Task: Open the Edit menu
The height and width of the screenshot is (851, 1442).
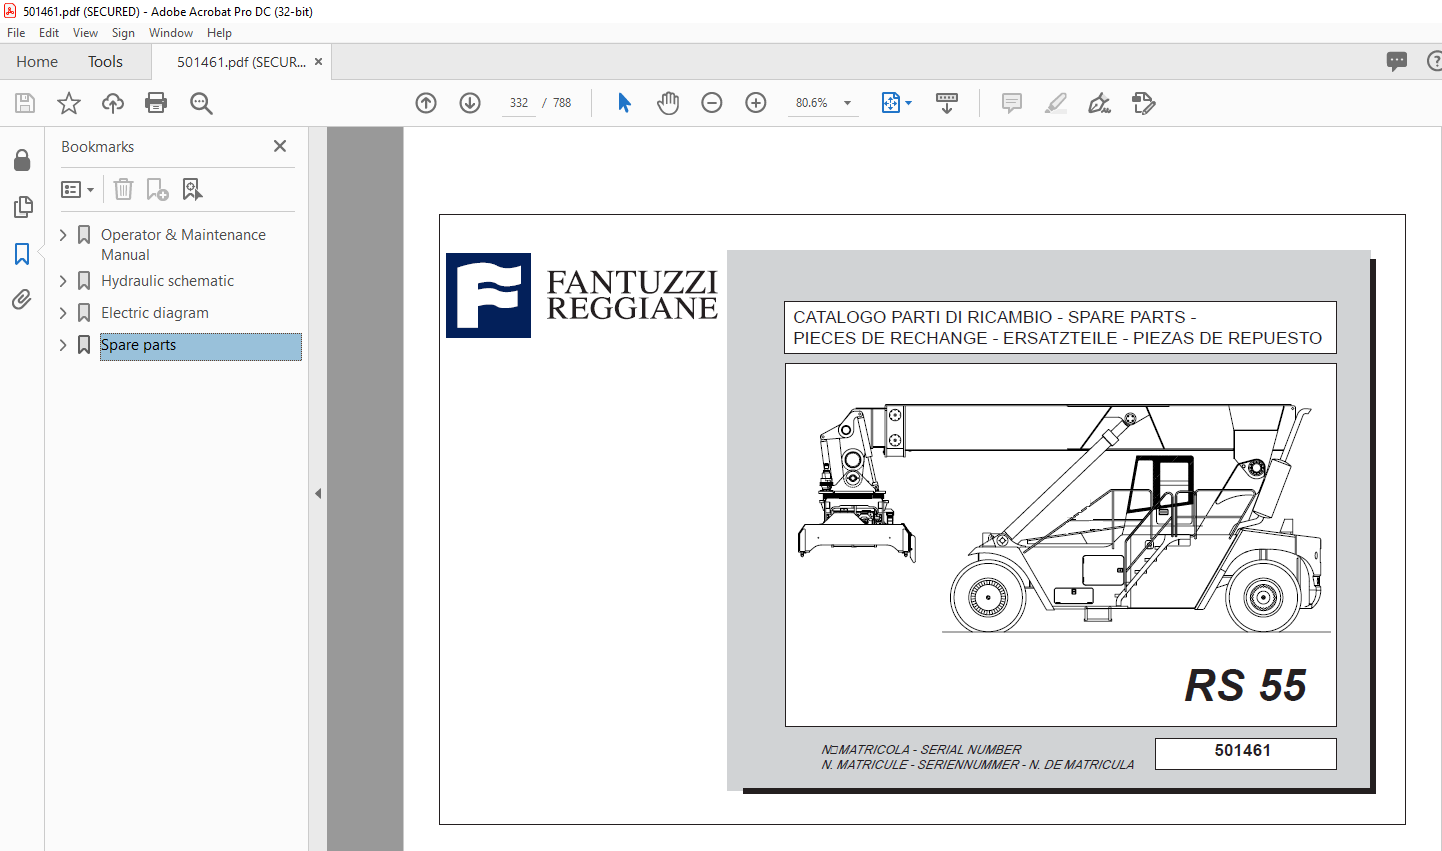Action: click(x=49, y=33)
